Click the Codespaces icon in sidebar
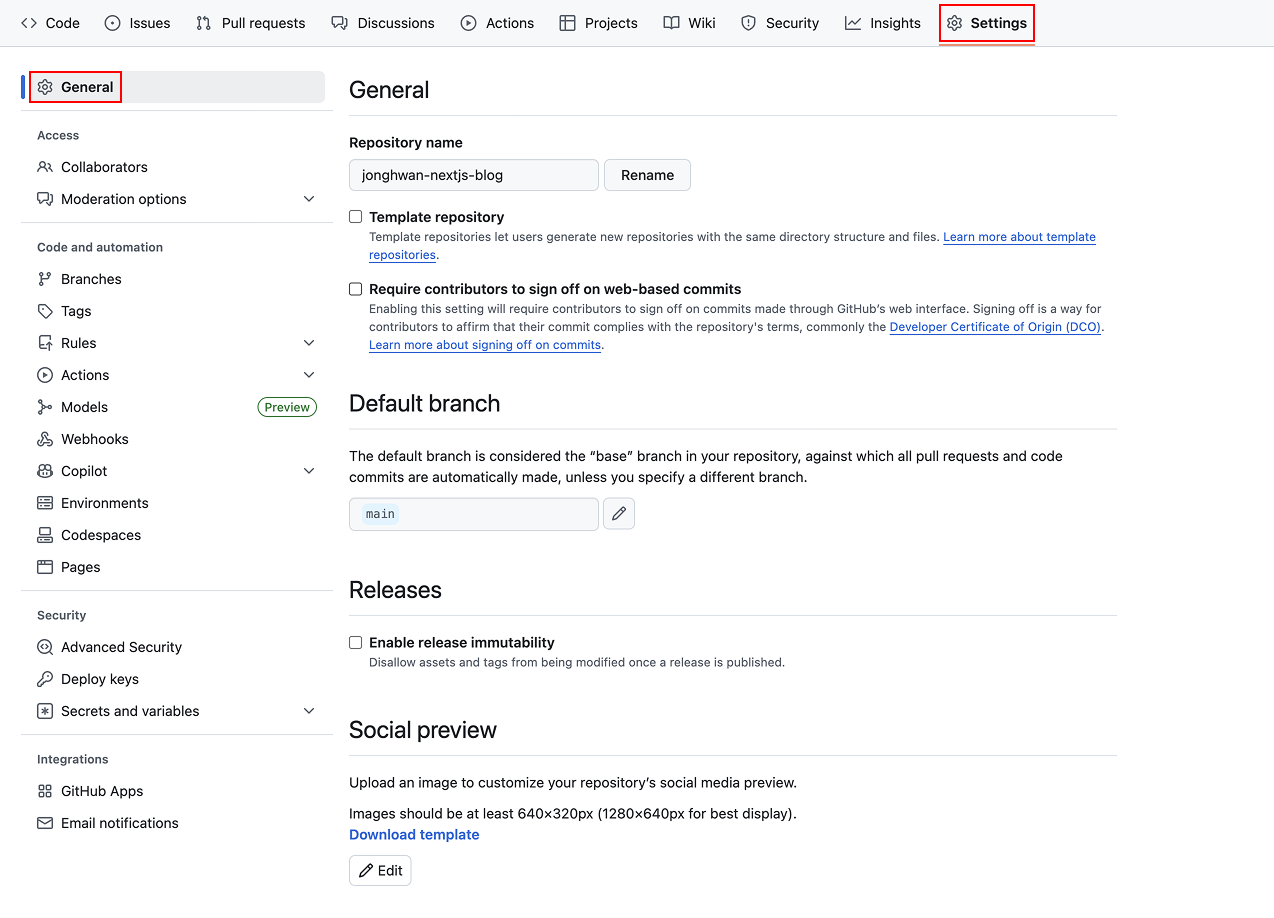Image resolution: width=1274 pixels, height=918 pixels. 45,535
